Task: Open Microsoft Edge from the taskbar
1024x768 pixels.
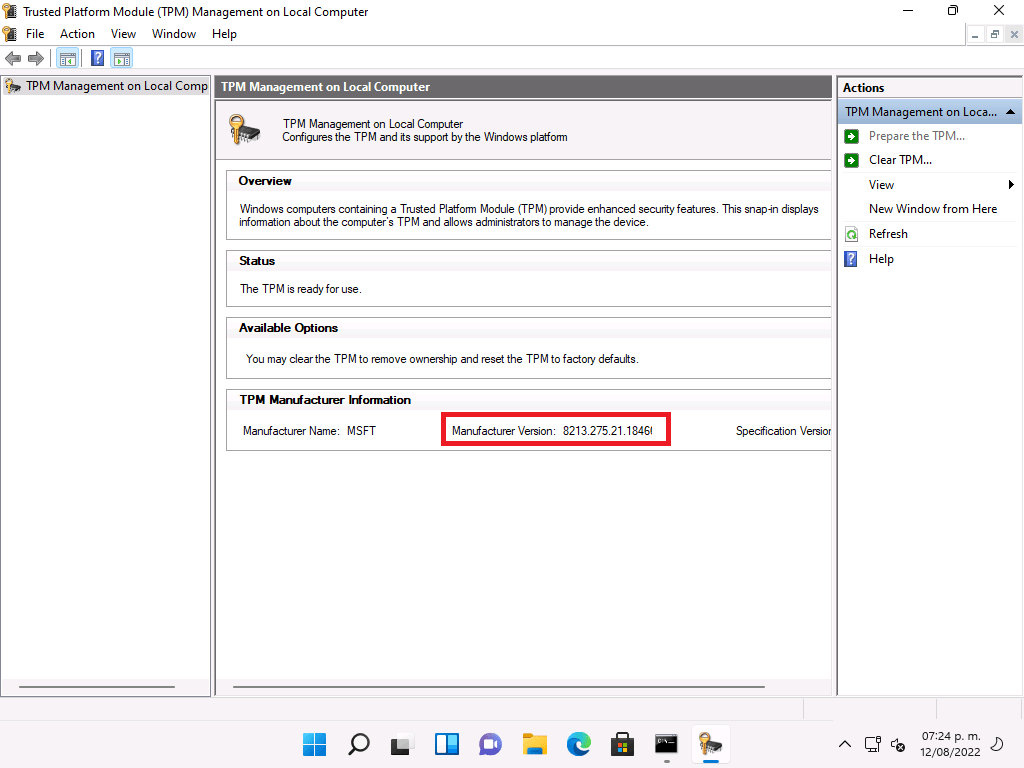Action: tap(579, 744)
